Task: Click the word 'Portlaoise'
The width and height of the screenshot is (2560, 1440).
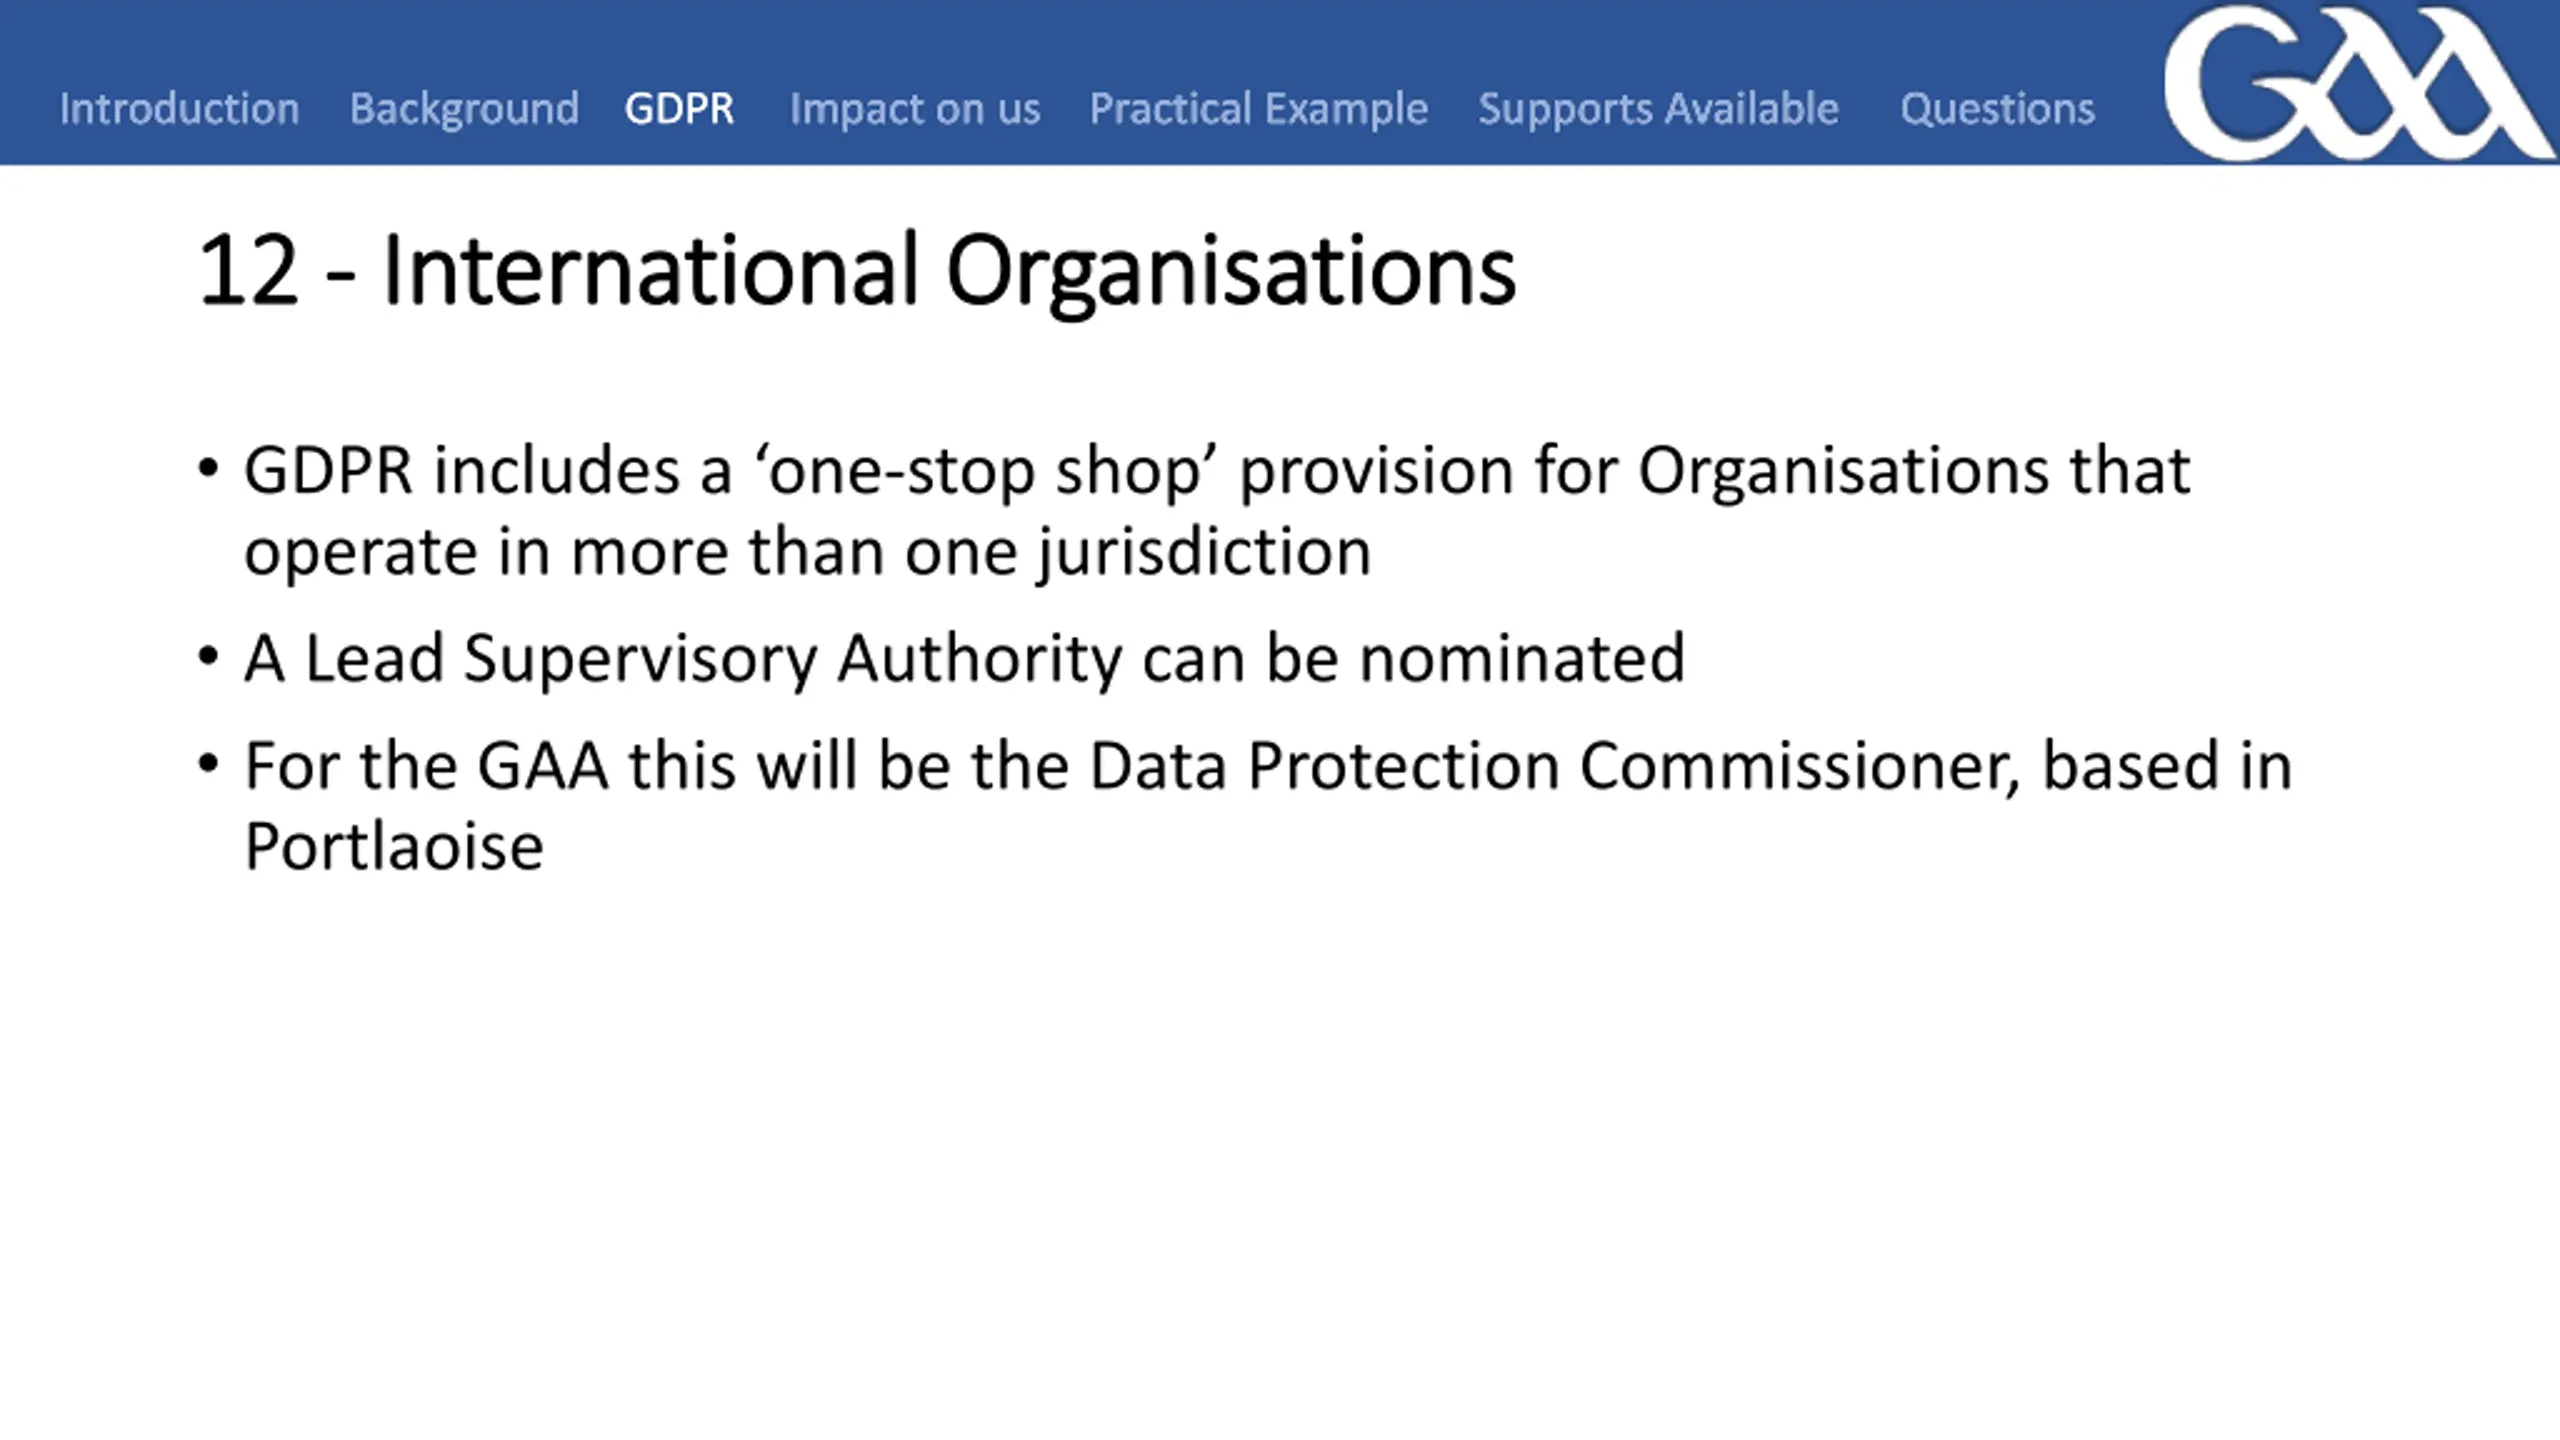Action: tap(394, 847)
